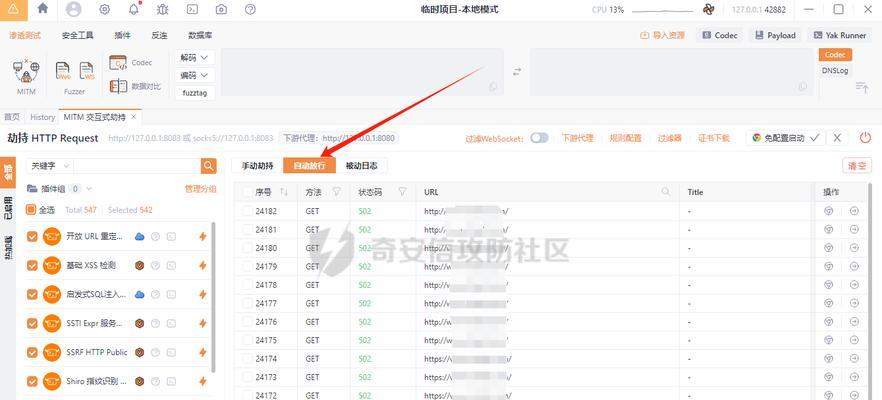The image size is (882, 400).
Task: Switch to the History tab
Action: [x=43, y=117]
